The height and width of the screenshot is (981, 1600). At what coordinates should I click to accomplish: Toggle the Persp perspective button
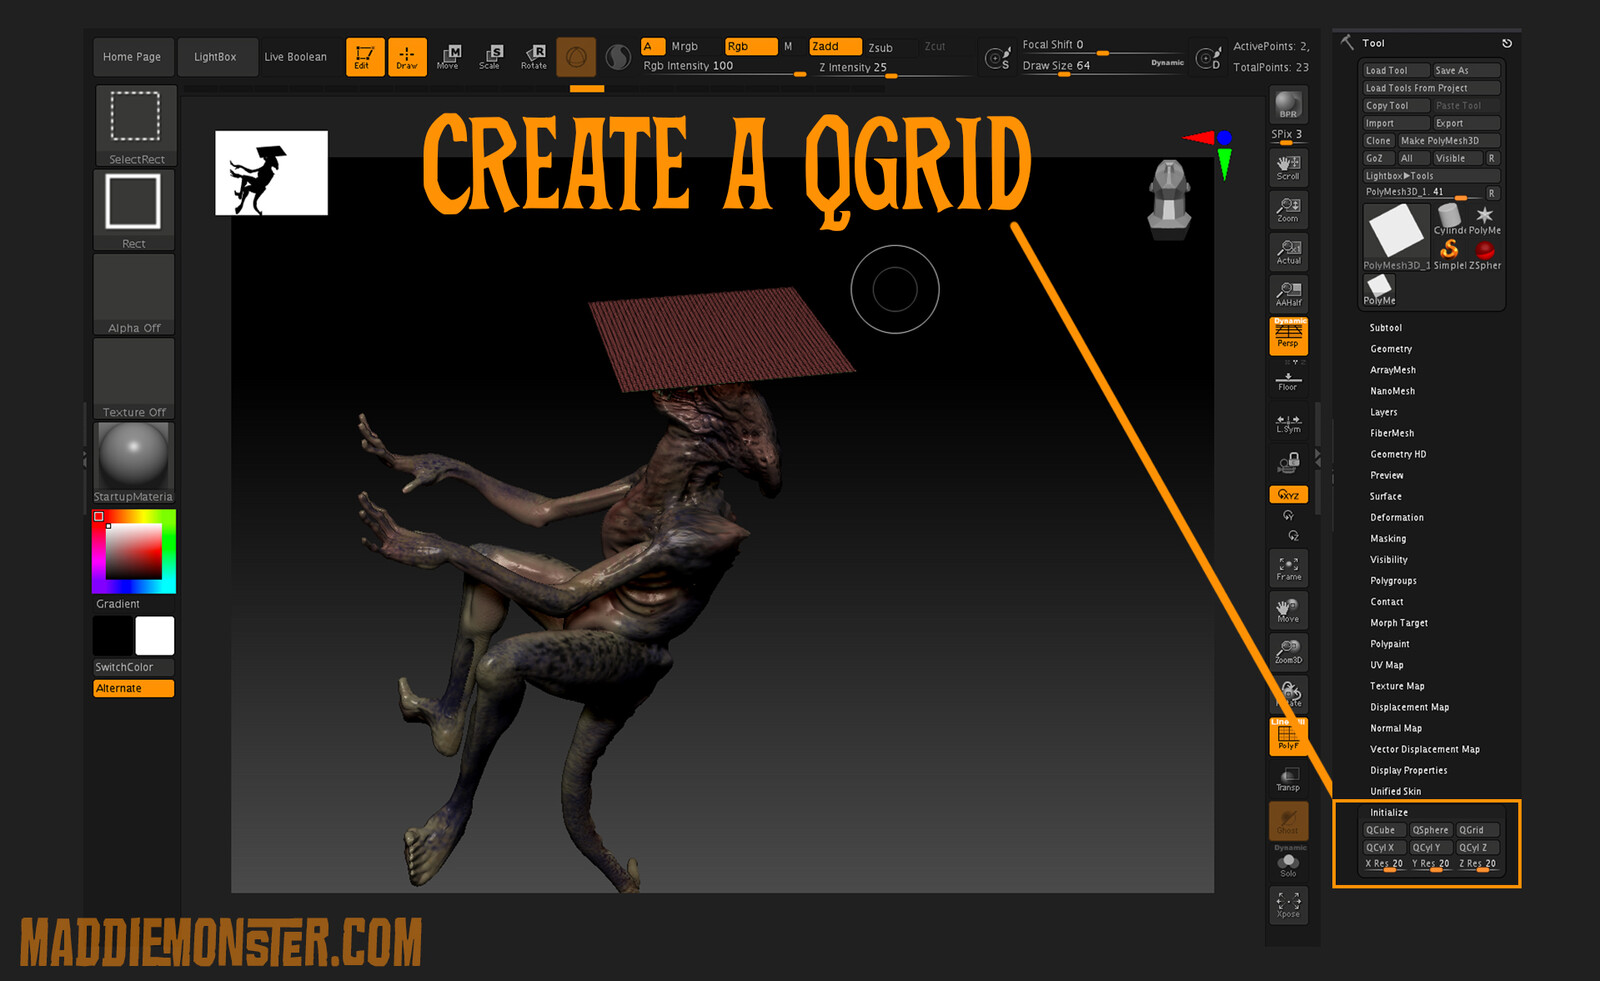tap(1288, 336)
